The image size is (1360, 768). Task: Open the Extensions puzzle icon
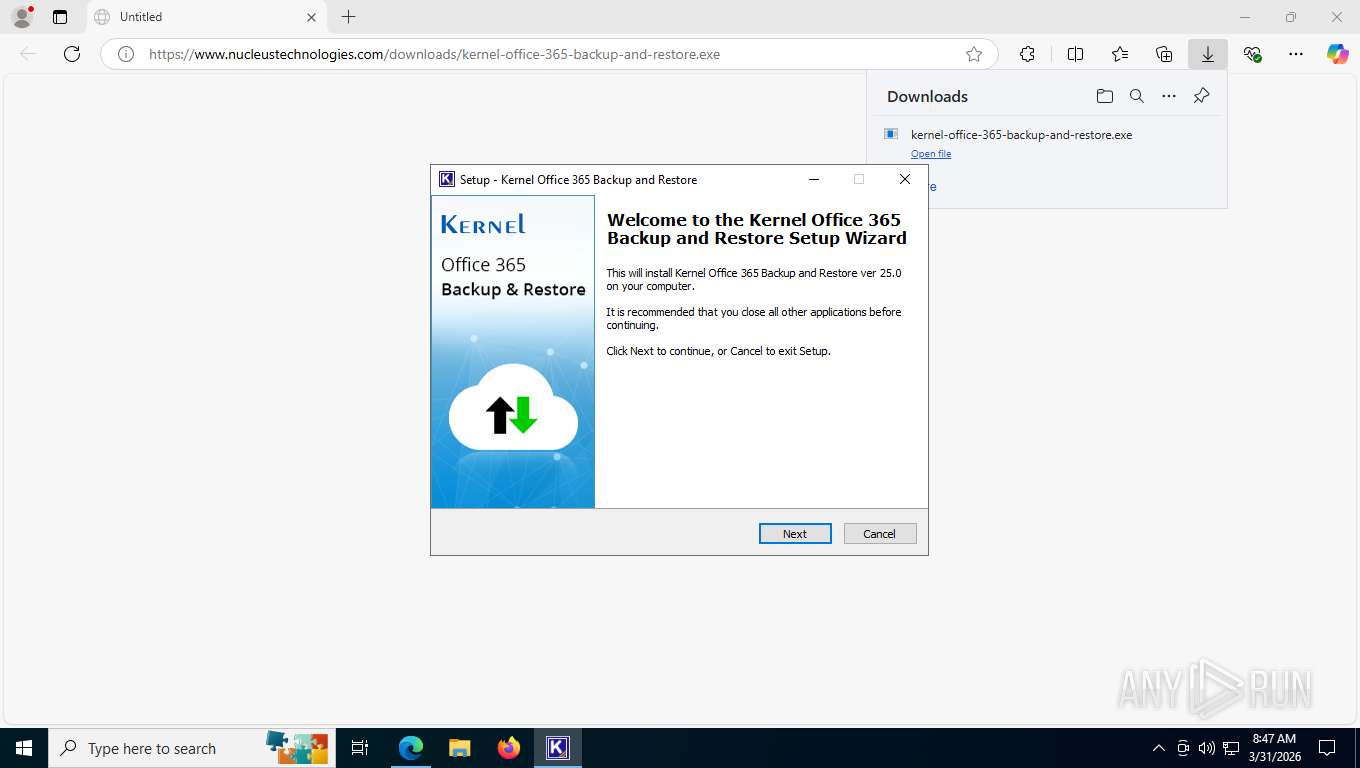pyautogui.click(x=1027, y=54)
